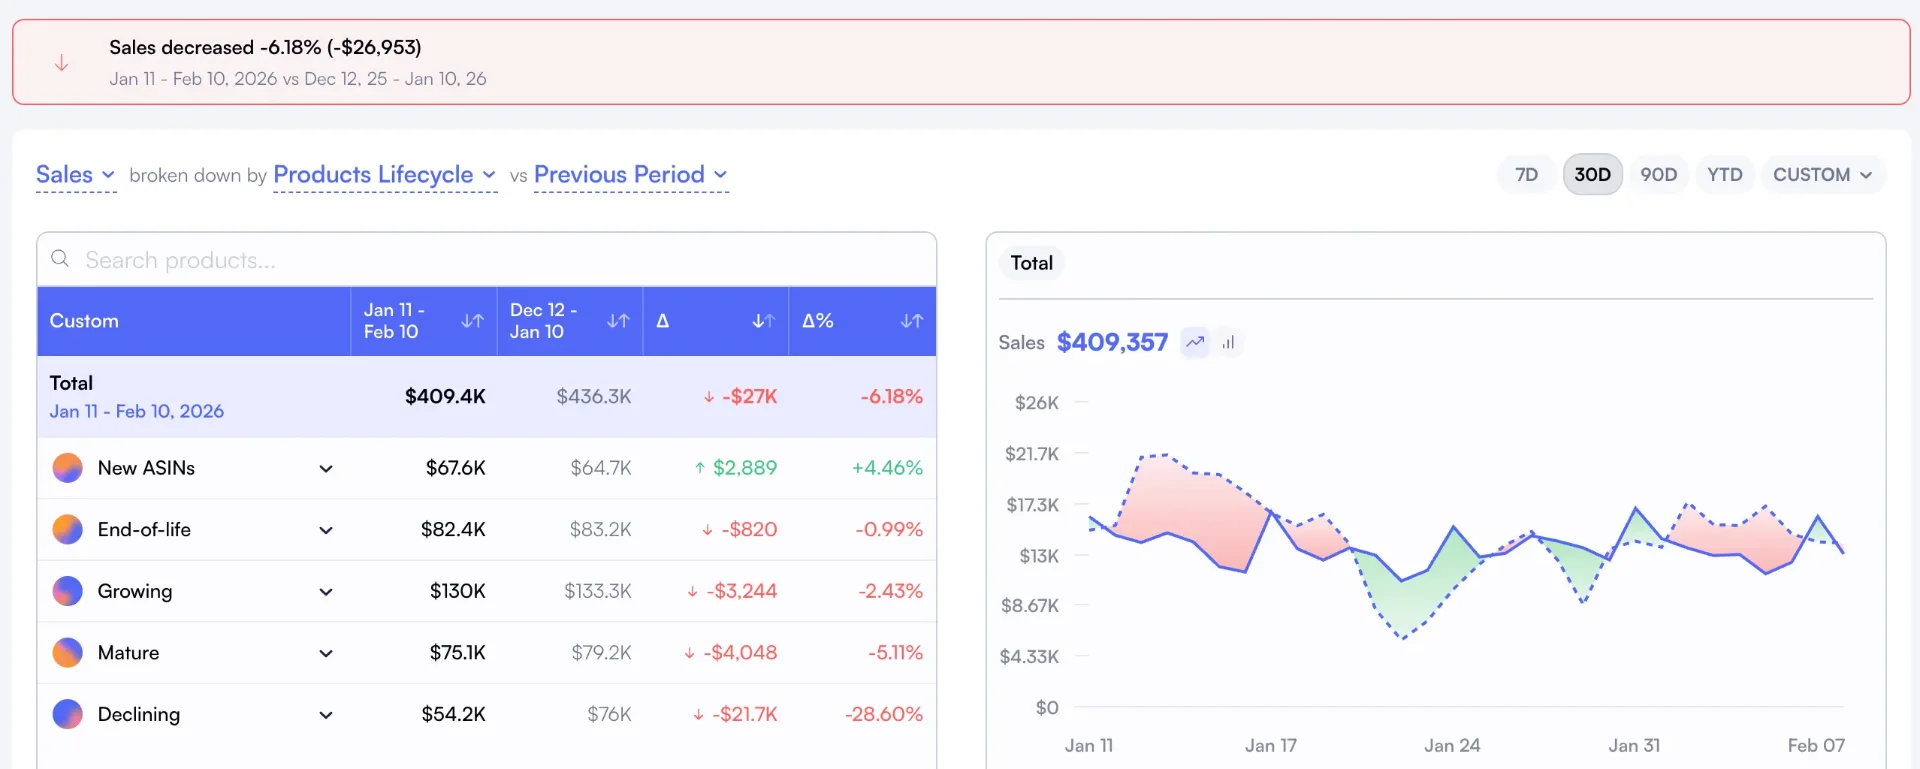This screenshot has height=769, width=1920.
Task: Sort by the Δ delta column
Action: tap(764, 321)
